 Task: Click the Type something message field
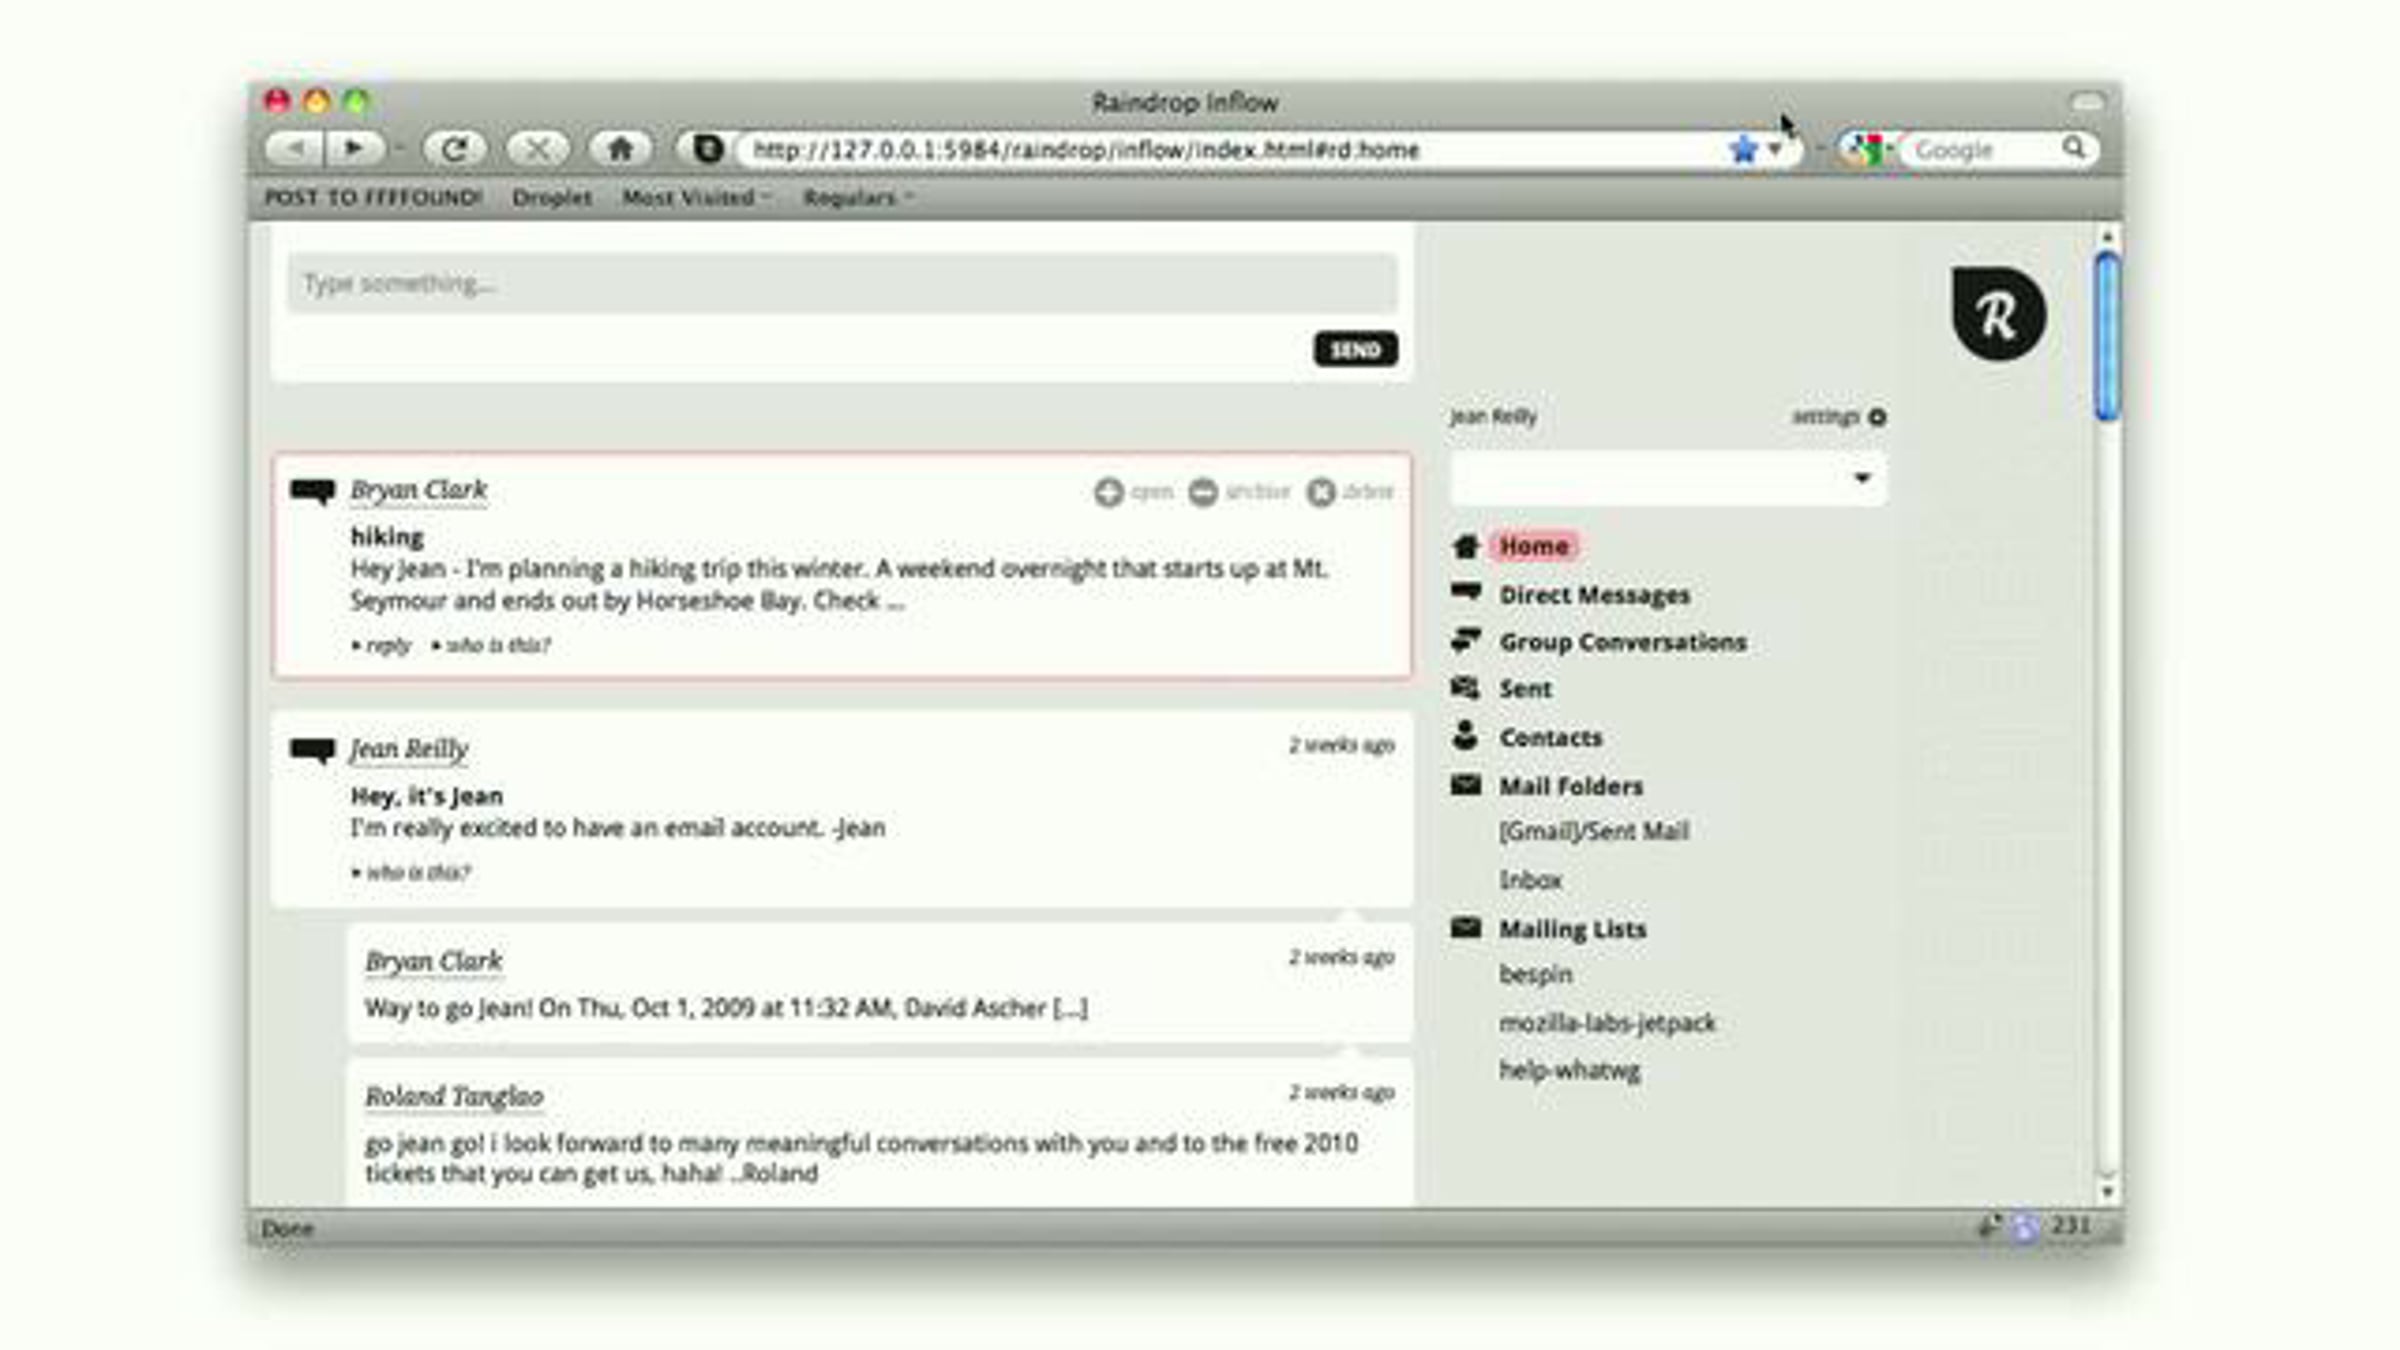click(842, 283)
